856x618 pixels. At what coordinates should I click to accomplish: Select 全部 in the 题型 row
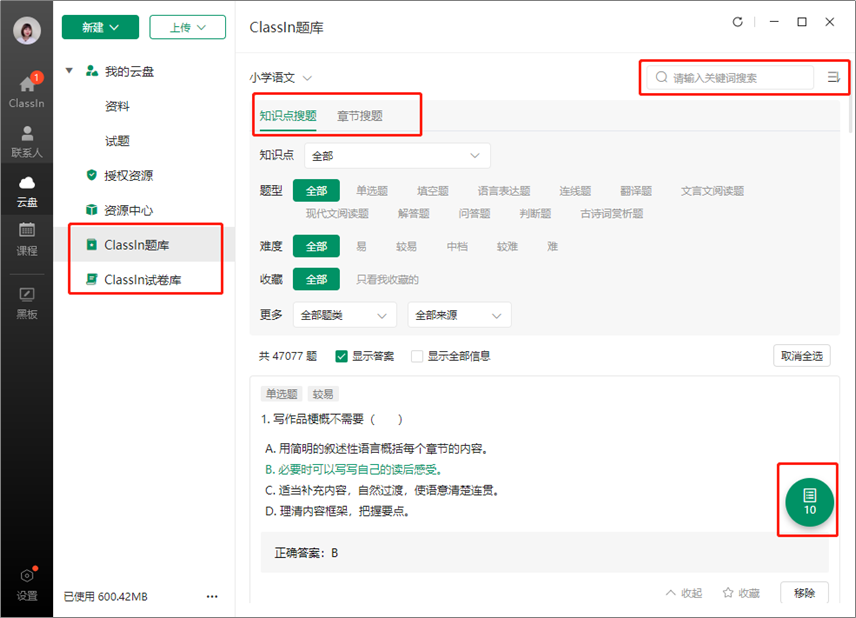point(316,191)
